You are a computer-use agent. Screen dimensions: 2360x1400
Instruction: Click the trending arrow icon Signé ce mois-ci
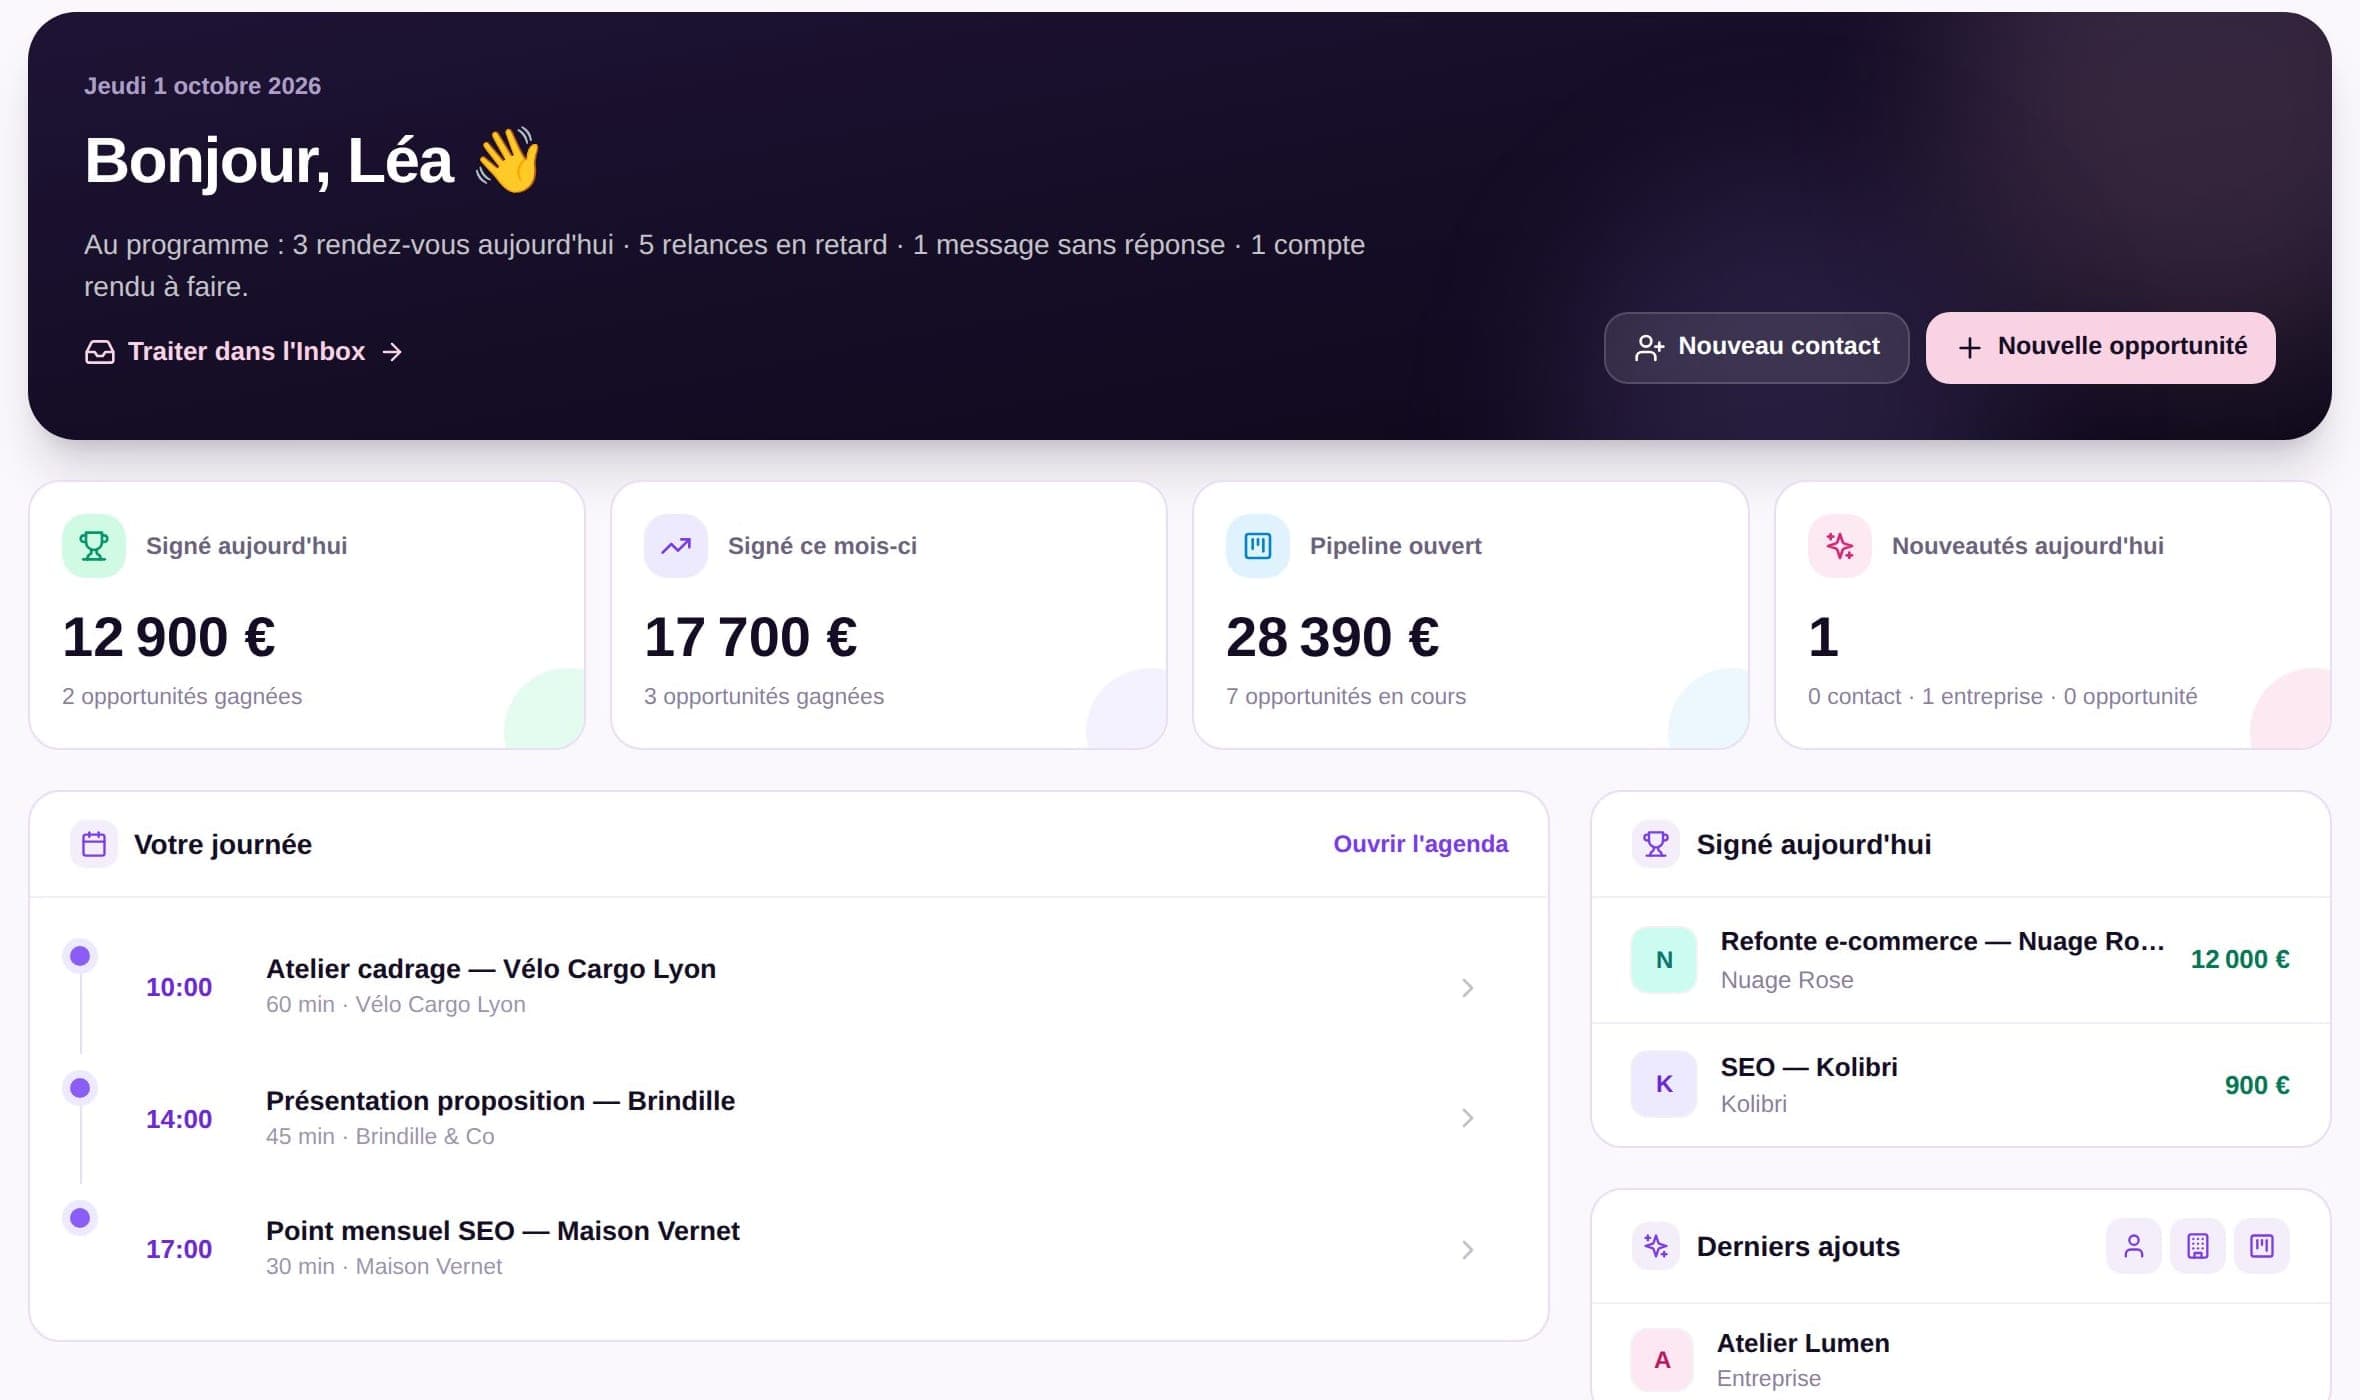(676, 546)
